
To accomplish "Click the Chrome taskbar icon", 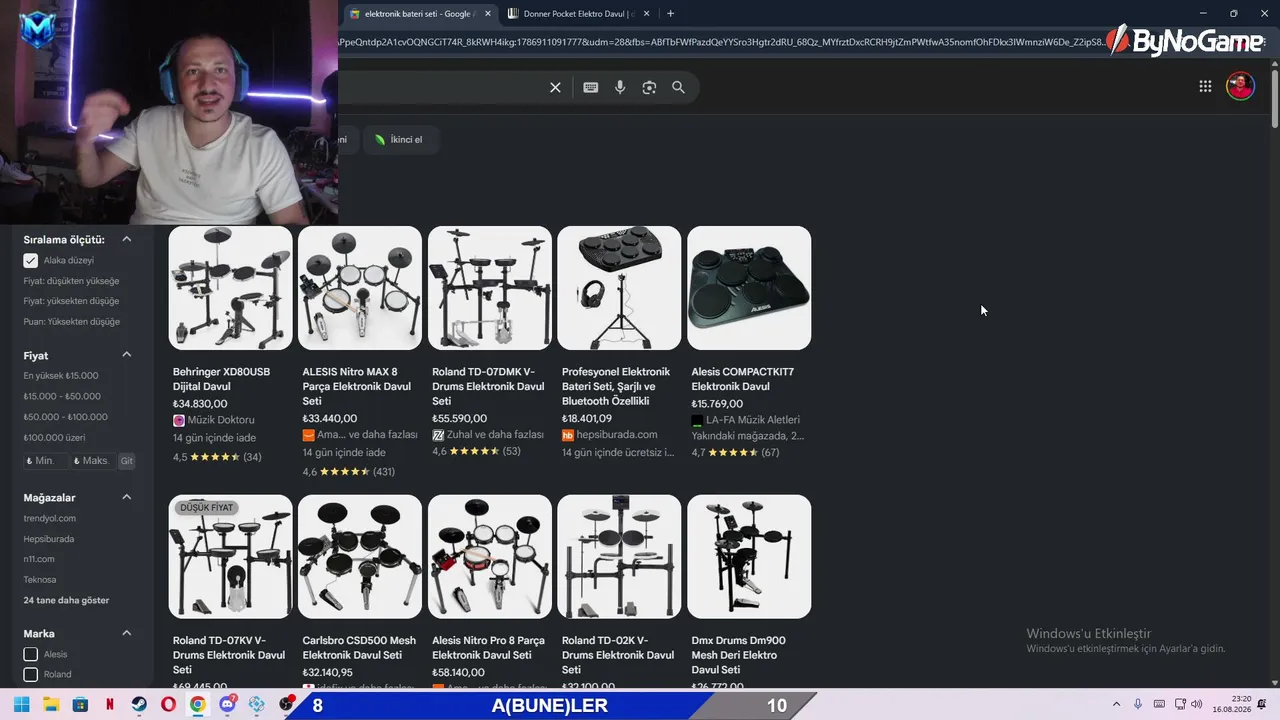I will tap(198, 705).
